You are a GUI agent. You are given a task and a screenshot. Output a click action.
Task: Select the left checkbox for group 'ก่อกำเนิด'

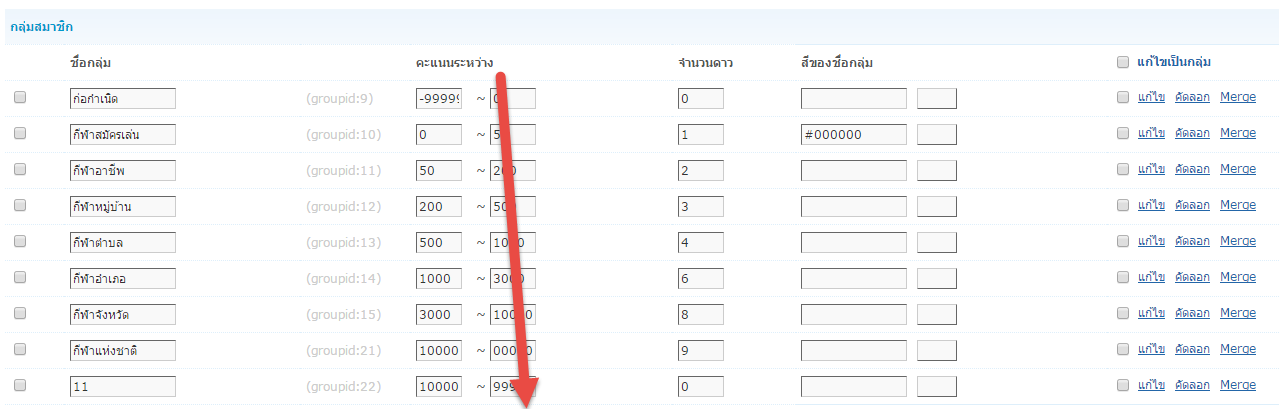(19, 98)
